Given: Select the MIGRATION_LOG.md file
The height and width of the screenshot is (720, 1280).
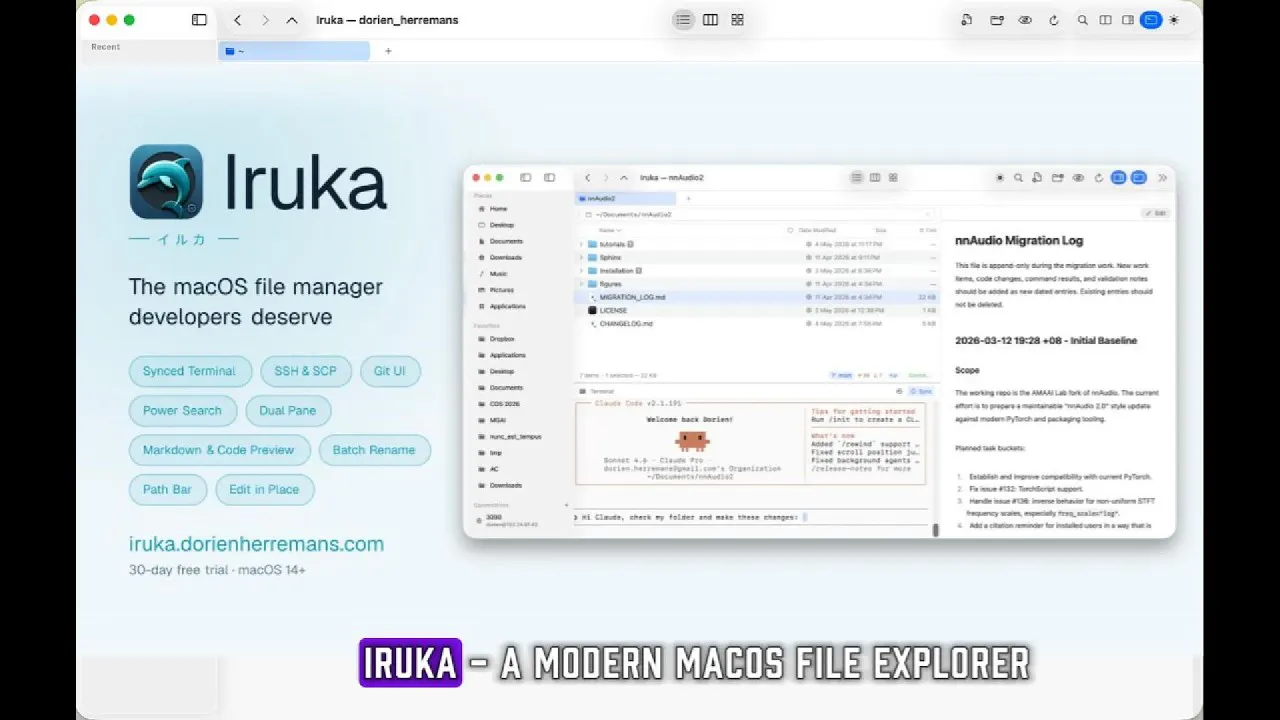Looking at the screenshot, I should (x=757, y=297).
